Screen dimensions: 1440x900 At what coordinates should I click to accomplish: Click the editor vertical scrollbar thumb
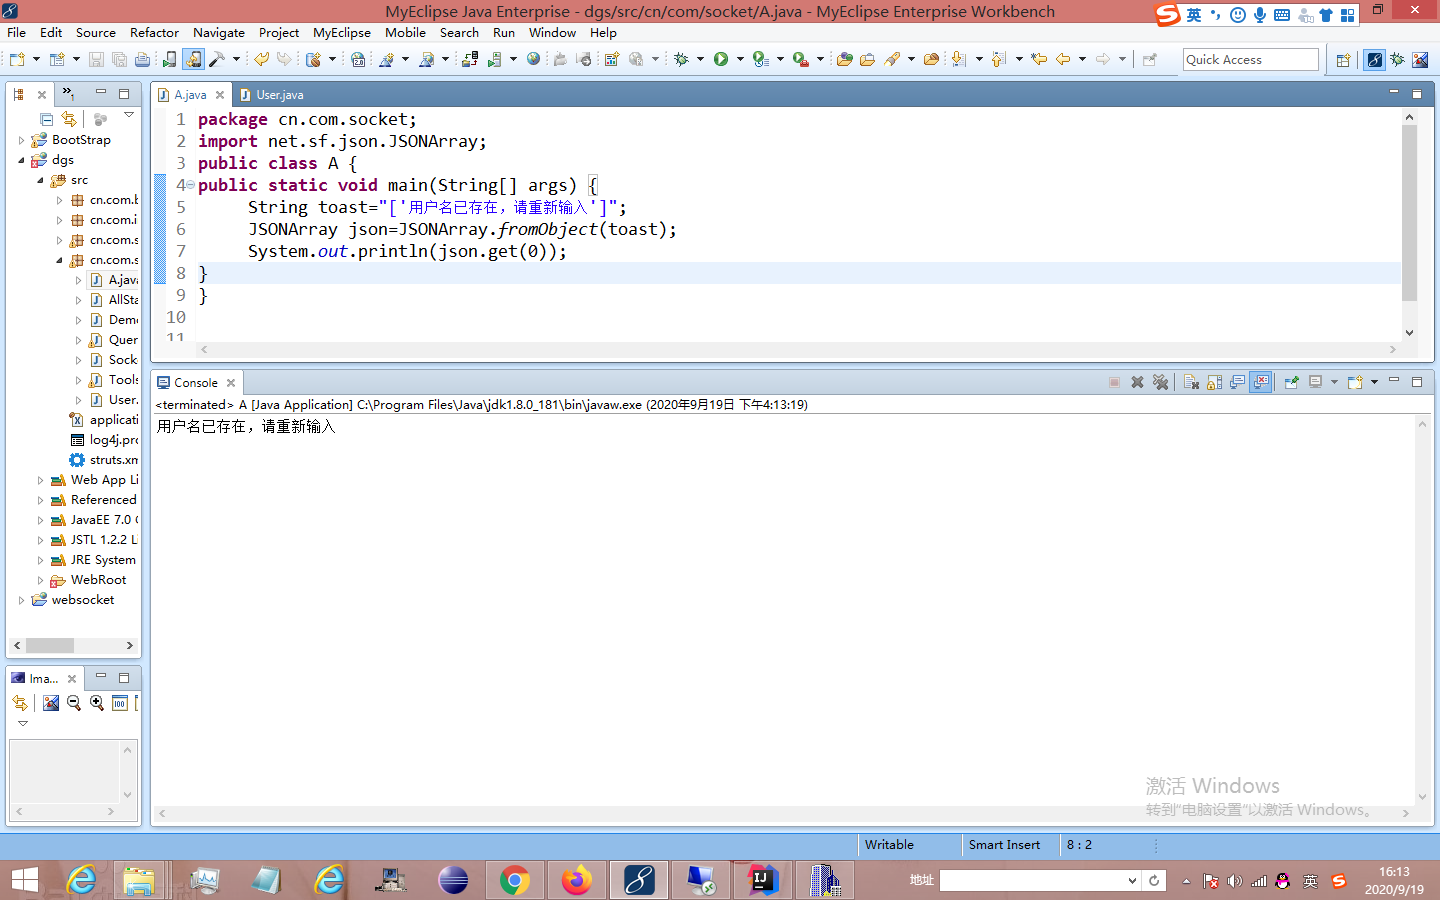1409,213
